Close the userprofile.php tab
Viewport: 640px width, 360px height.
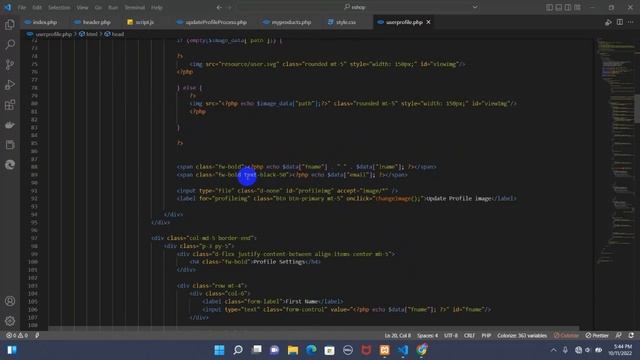[428, 22]
